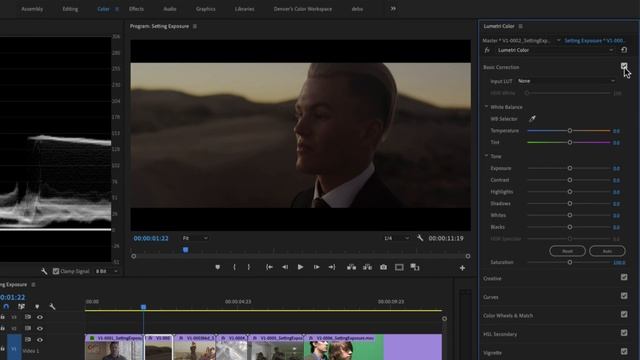Export a frame with the camera icon
This screenshot has height=360, width=640.
(383, 267)
